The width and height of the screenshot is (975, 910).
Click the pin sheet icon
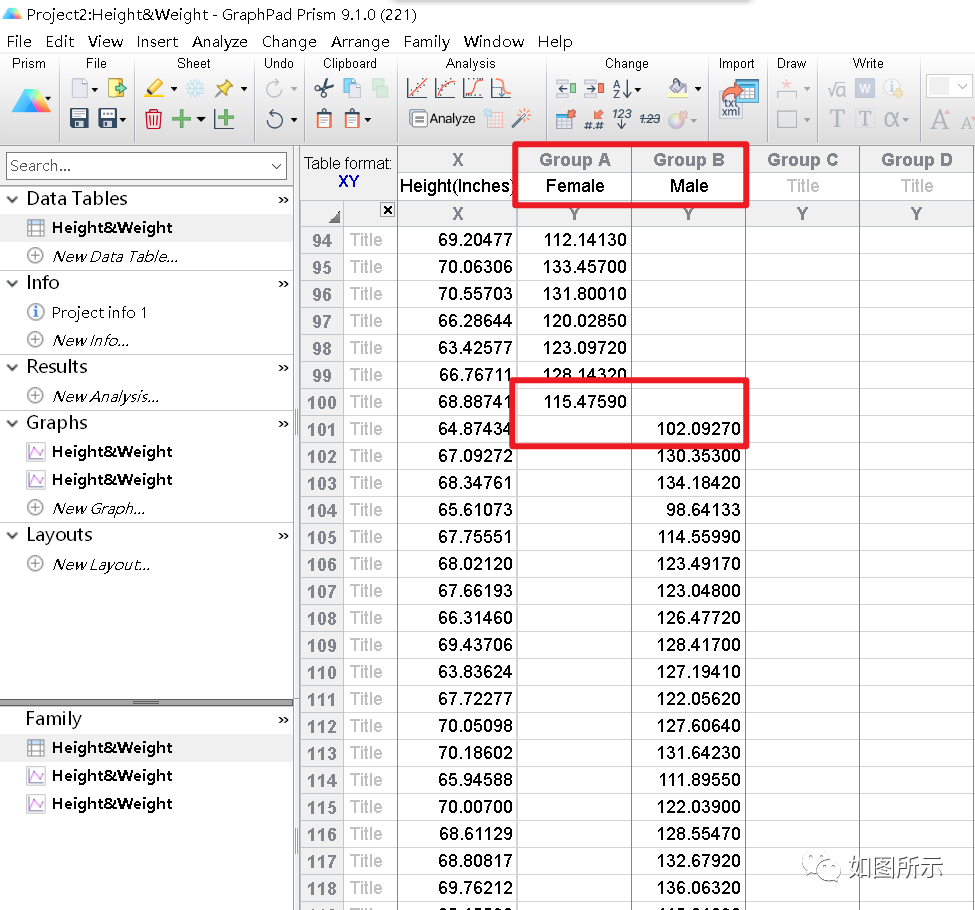click(x=224, y=88)
